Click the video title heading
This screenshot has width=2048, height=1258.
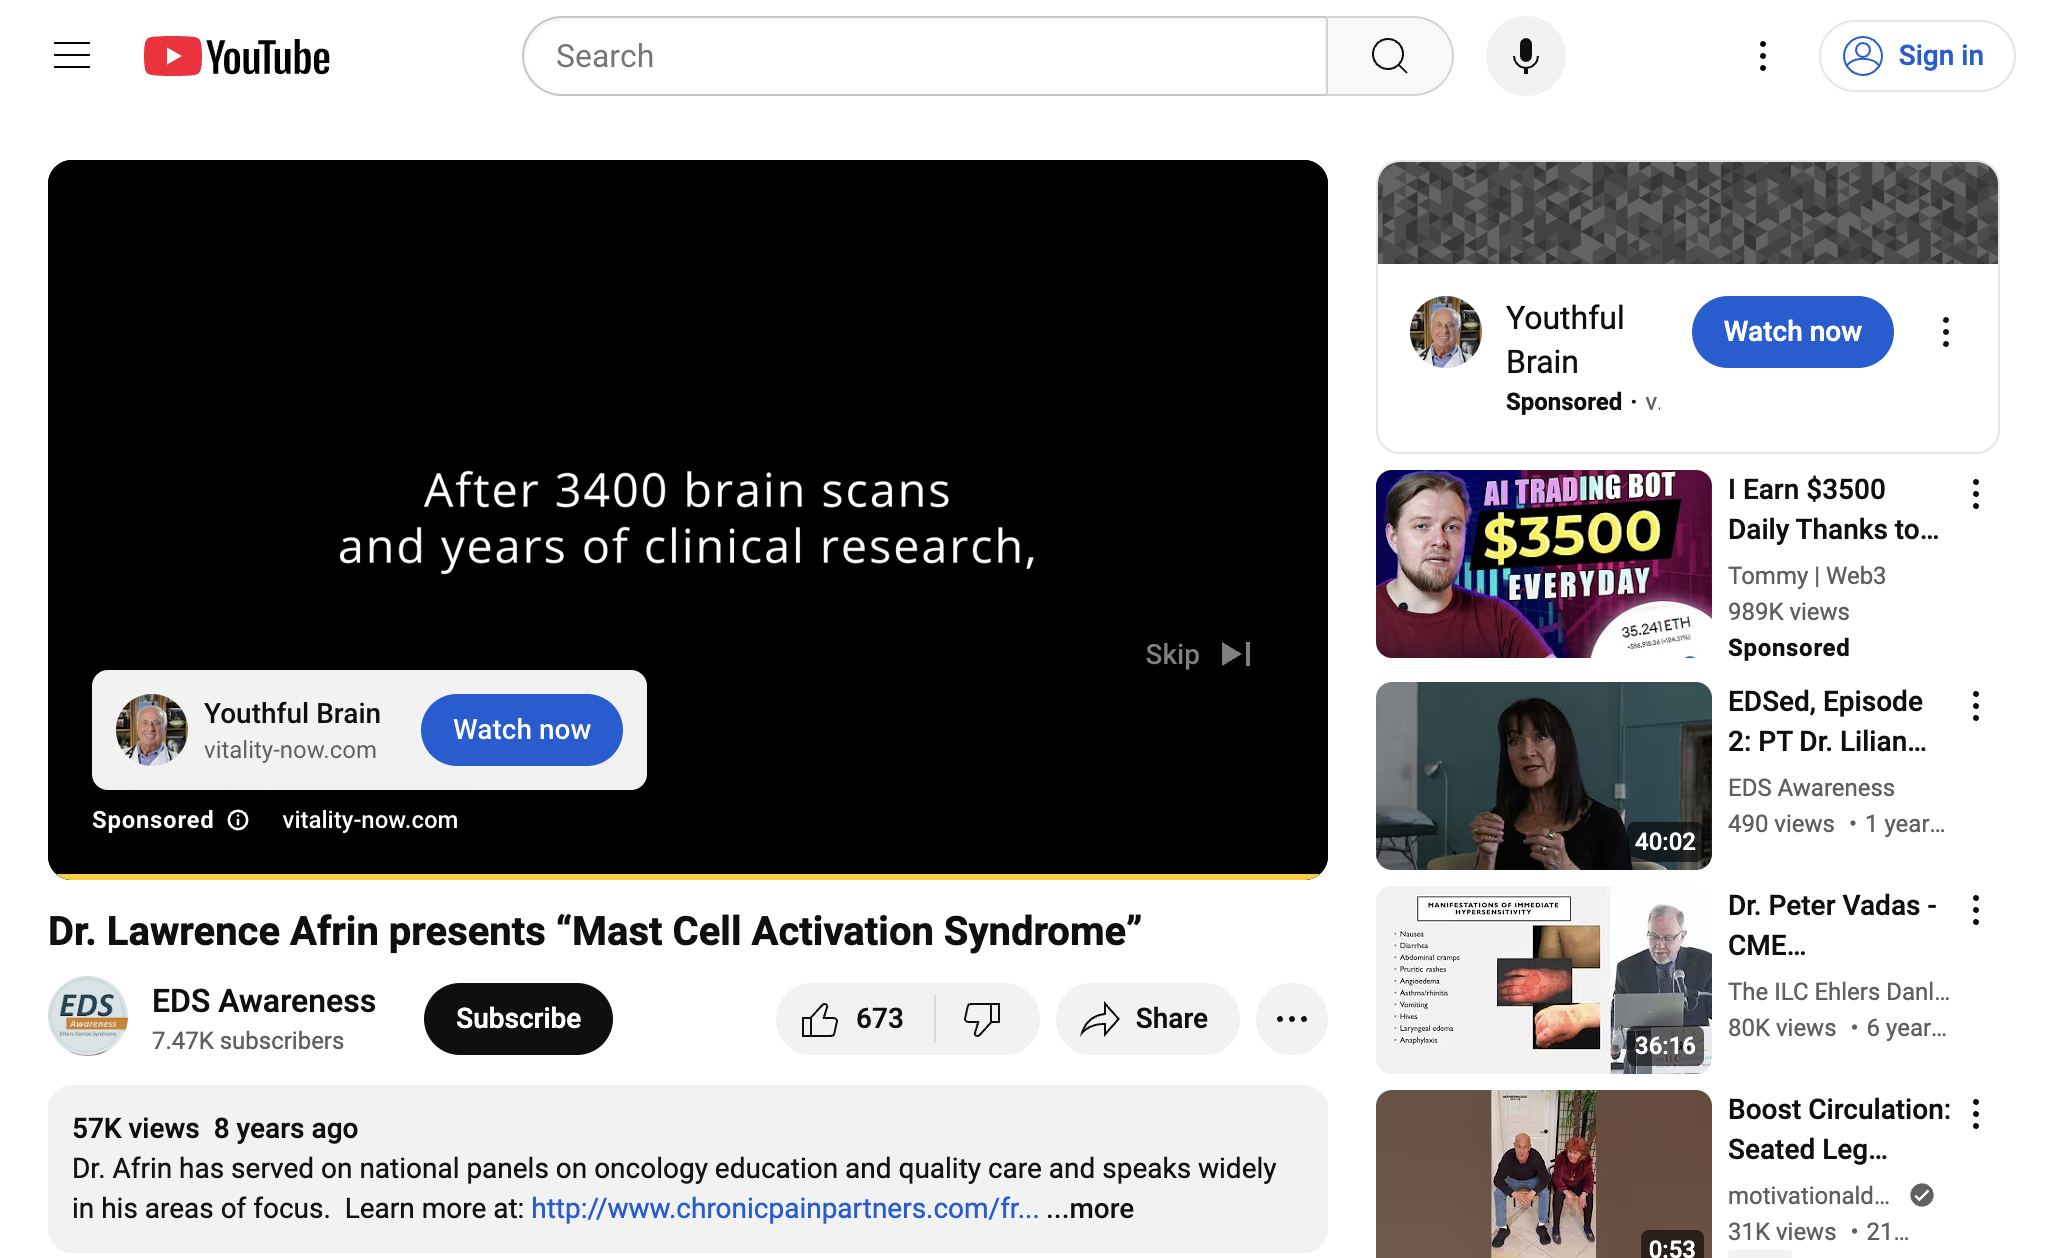pyautogui.click(x=595, y=932)
